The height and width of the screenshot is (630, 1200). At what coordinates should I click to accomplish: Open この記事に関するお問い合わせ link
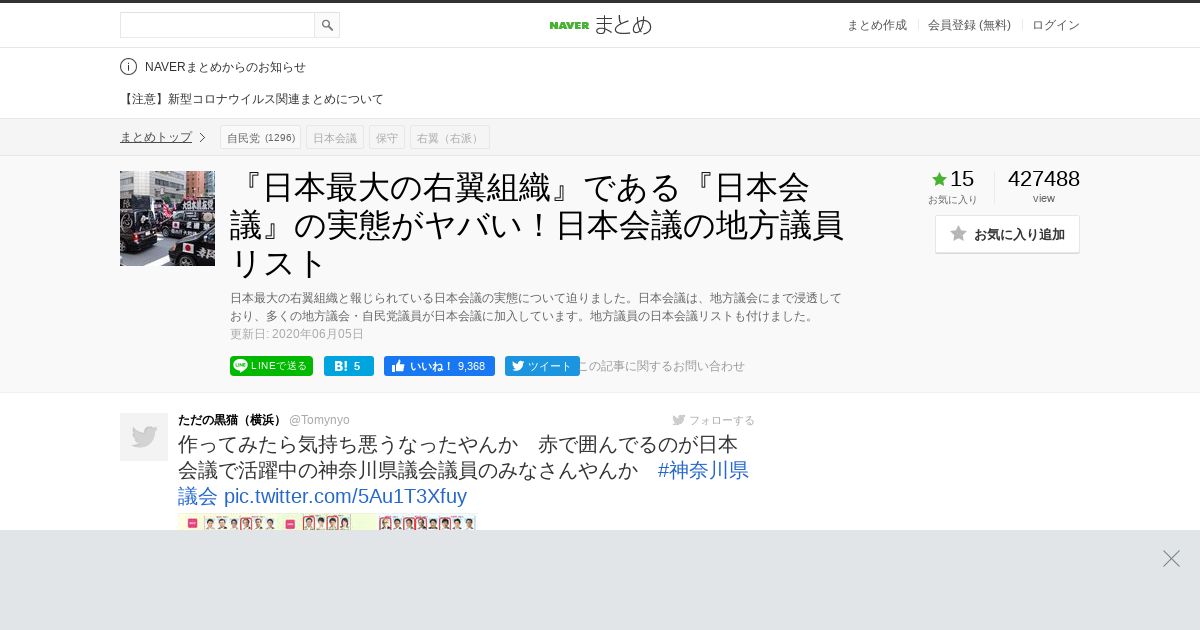tap(661, 366)
